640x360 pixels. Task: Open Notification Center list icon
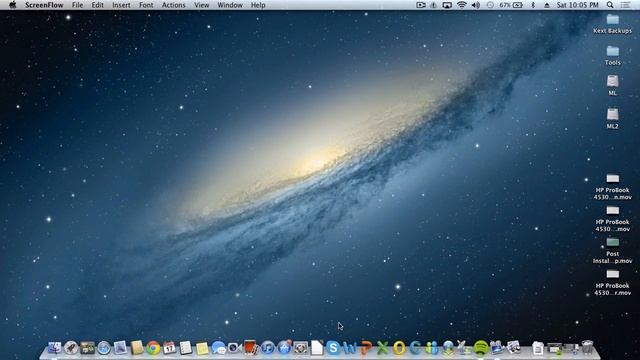pos(625,5)
